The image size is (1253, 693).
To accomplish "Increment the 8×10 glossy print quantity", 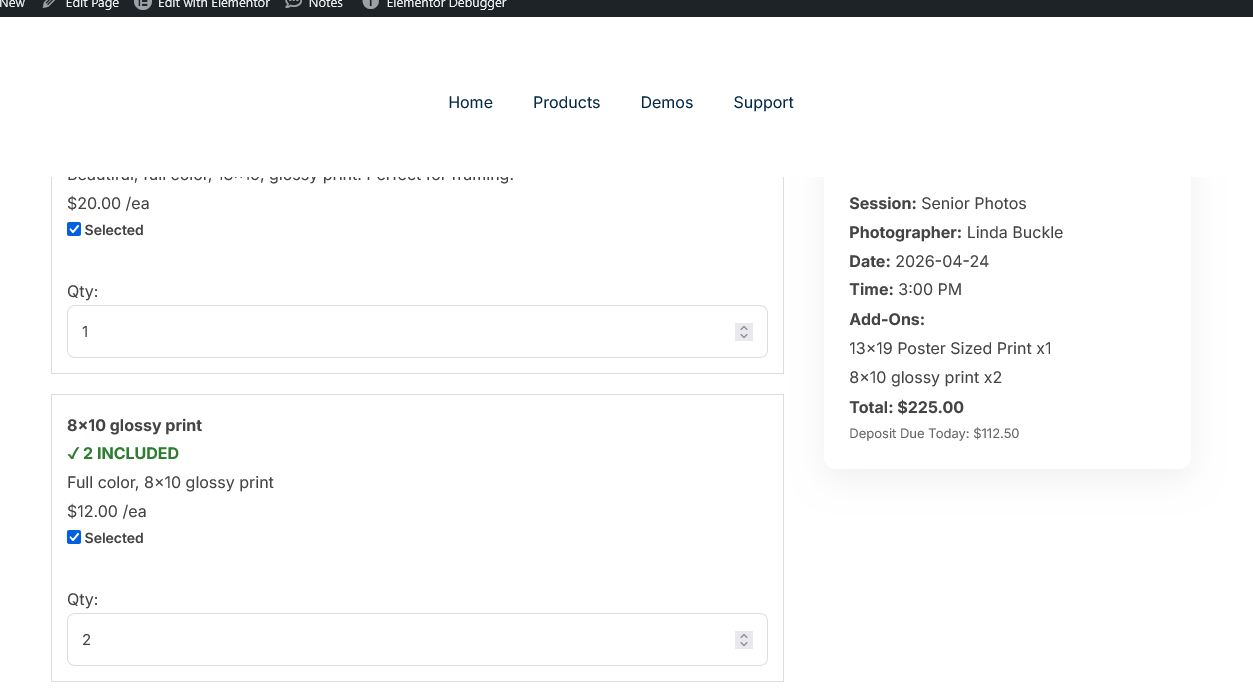I will [x=743, y=635].
